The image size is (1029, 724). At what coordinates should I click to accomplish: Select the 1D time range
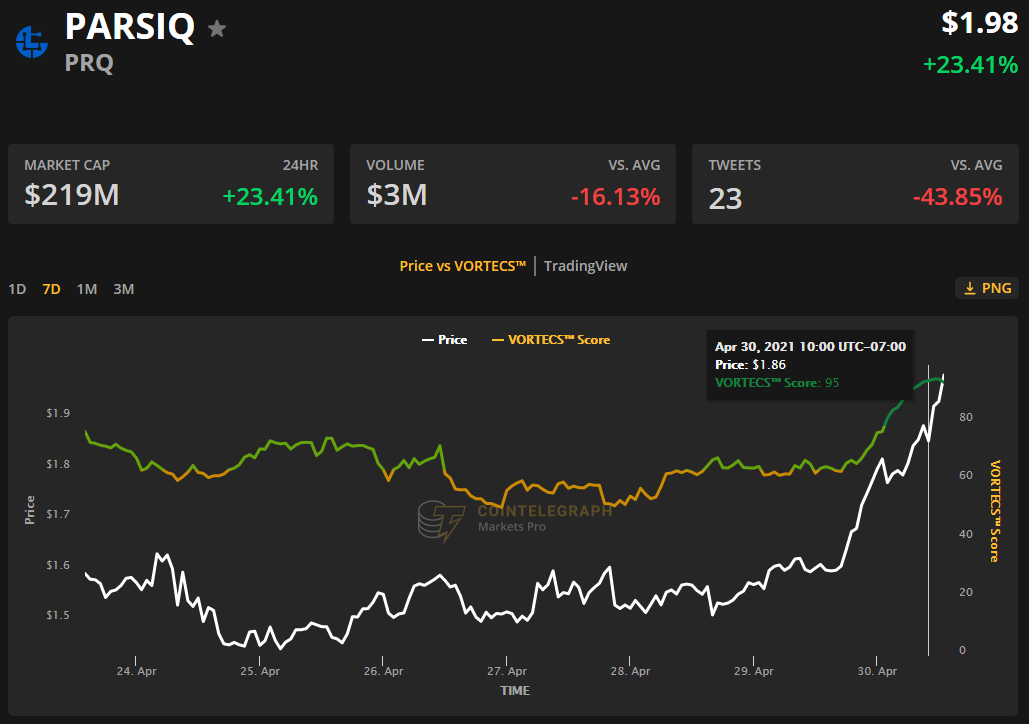pos(17,289)
